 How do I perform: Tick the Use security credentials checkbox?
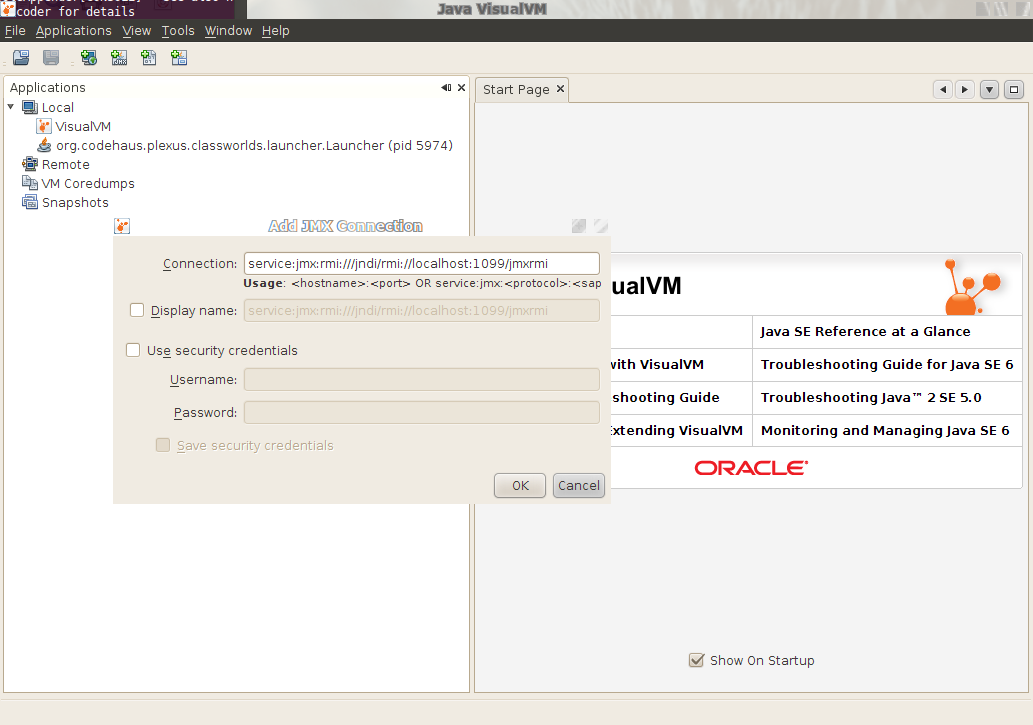[x=133, y=350]
